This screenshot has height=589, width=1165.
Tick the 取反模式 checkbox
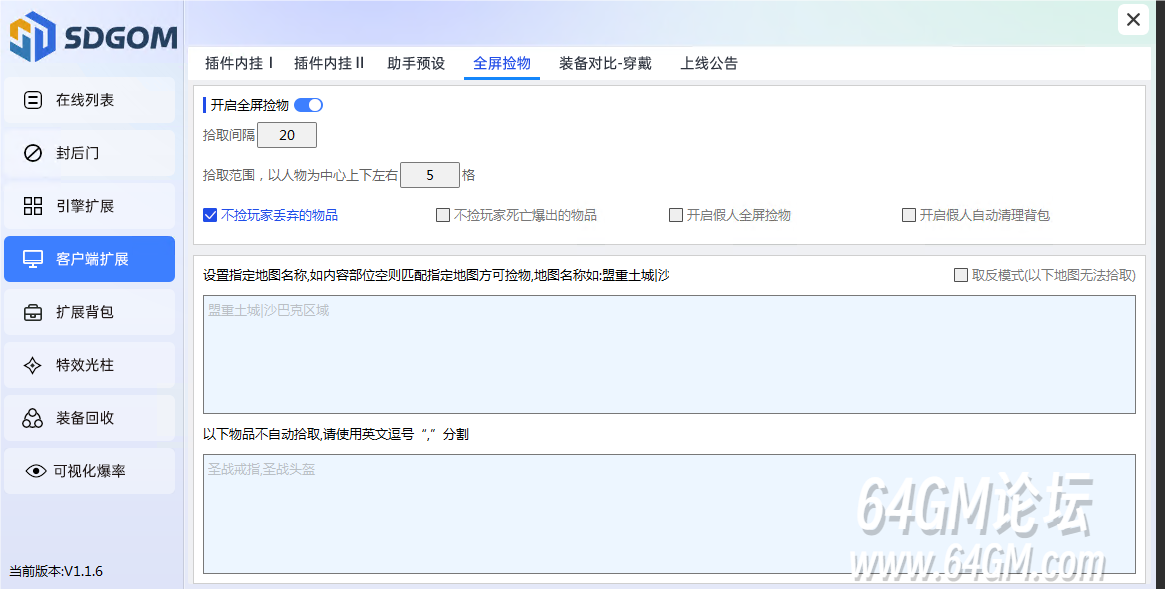[x=961, y=275]
